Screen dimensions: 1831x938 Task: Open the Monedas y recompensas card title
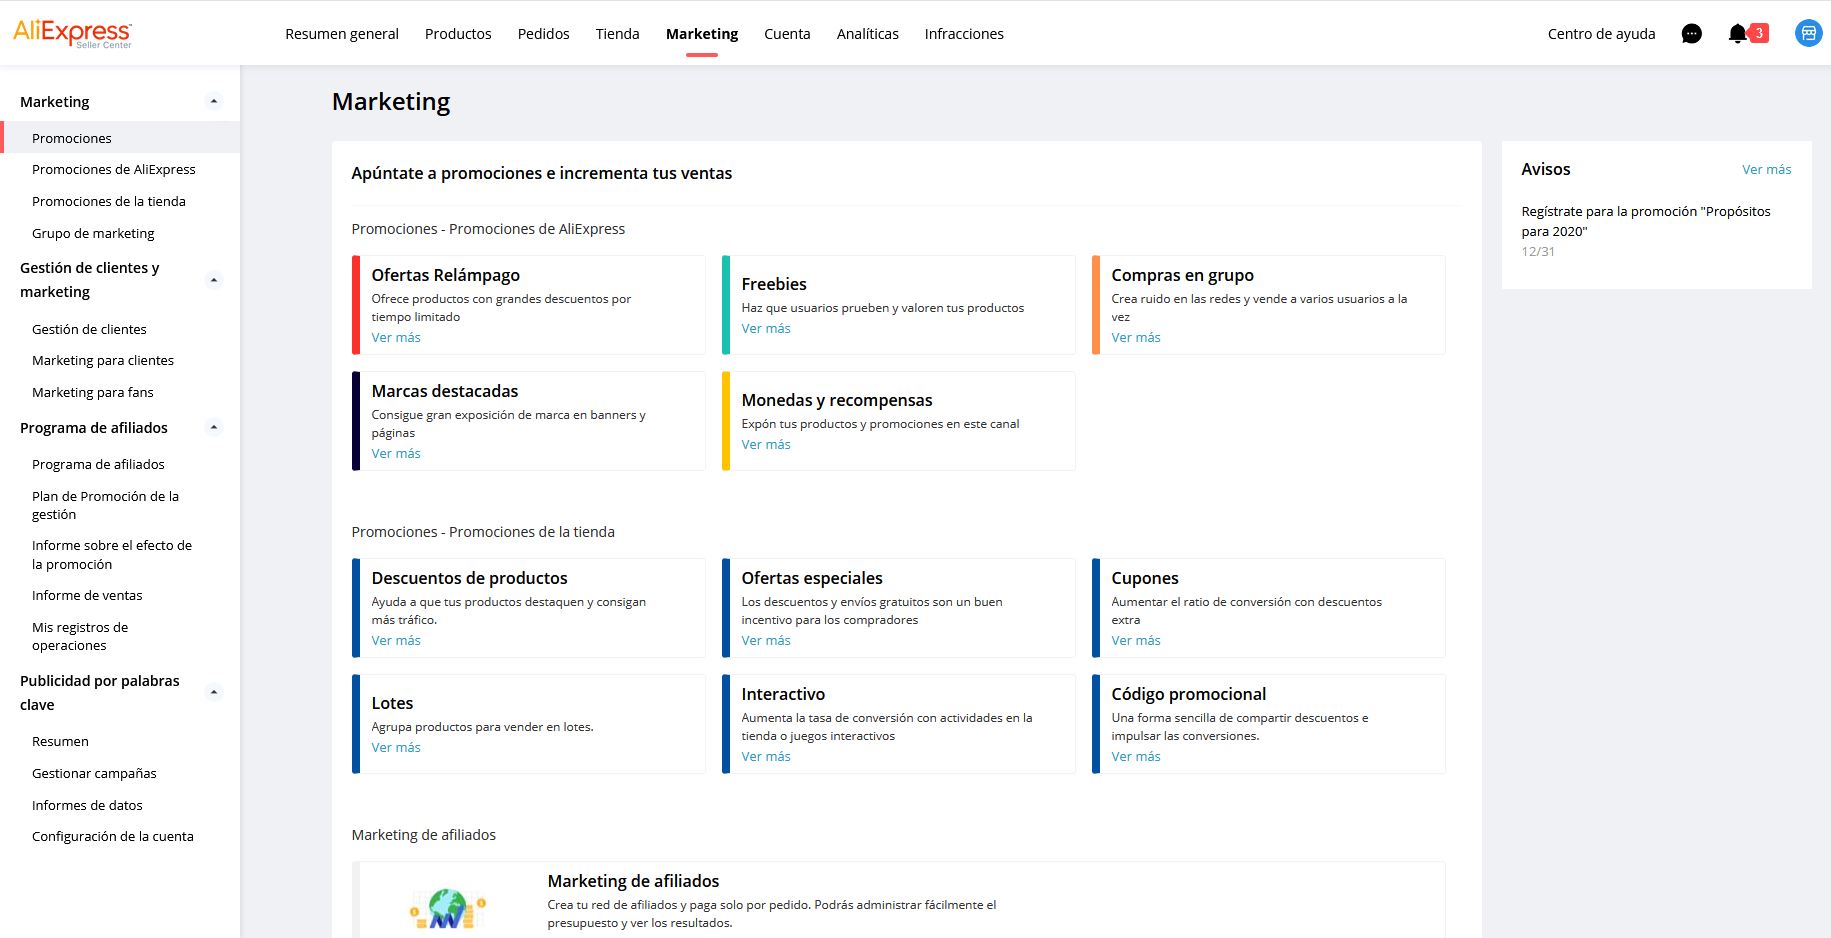[x=837, y=400]
